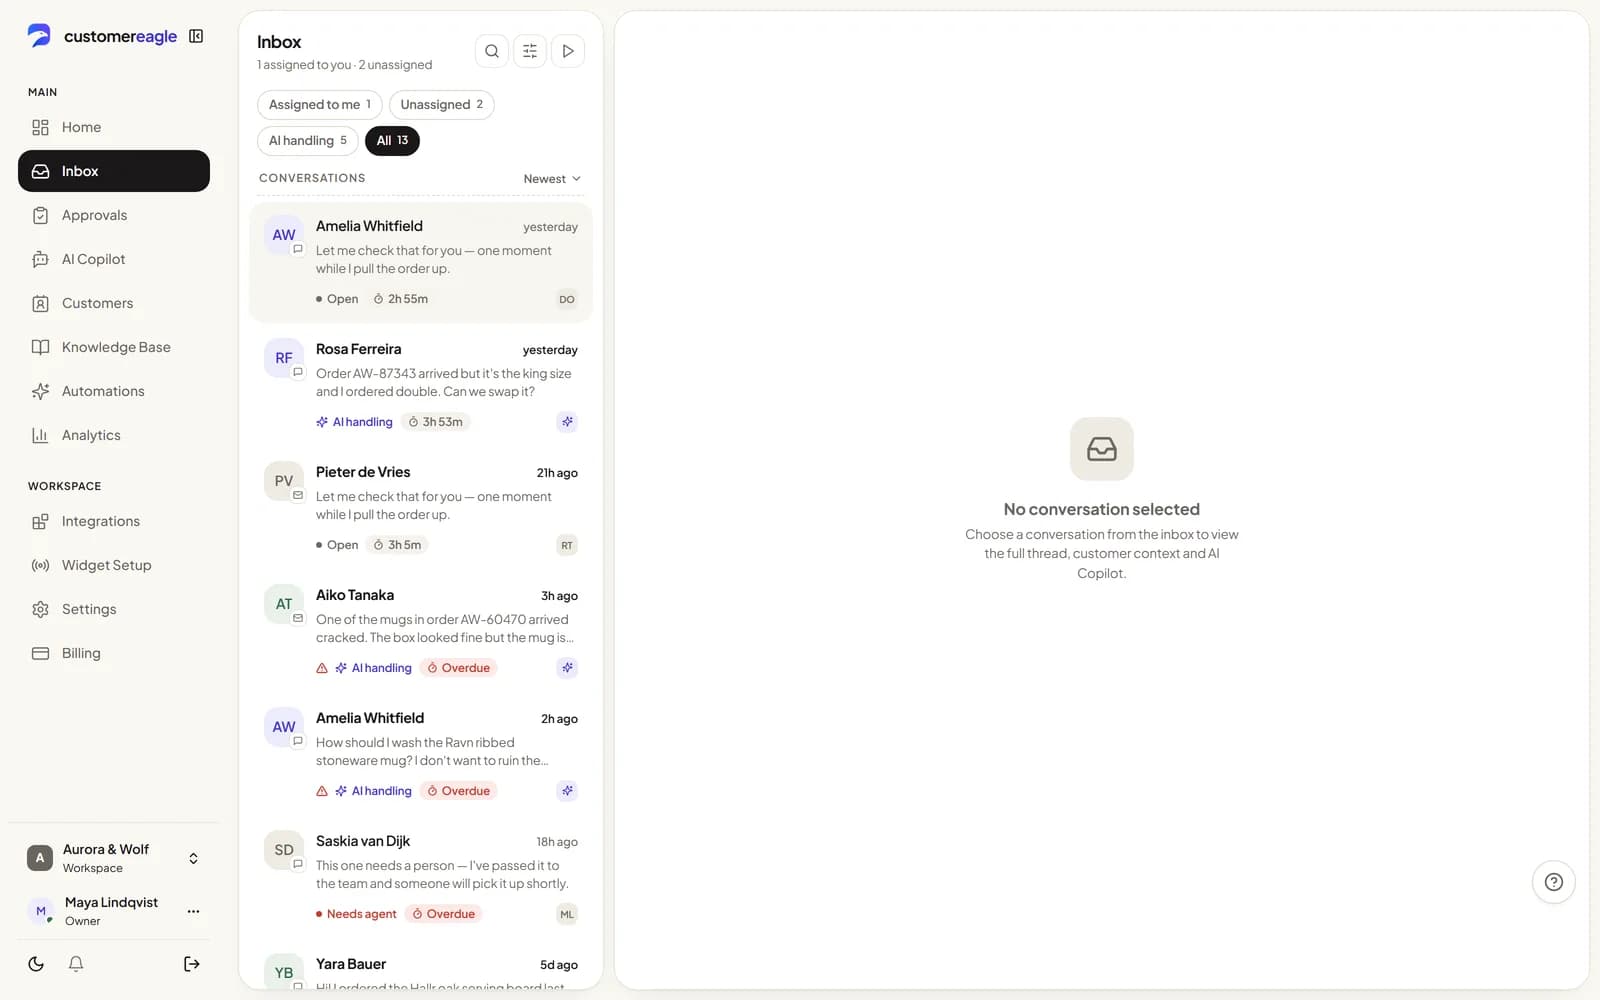
Task: Search the inbox with magnifier icon
Action: (x=492, y=51)
